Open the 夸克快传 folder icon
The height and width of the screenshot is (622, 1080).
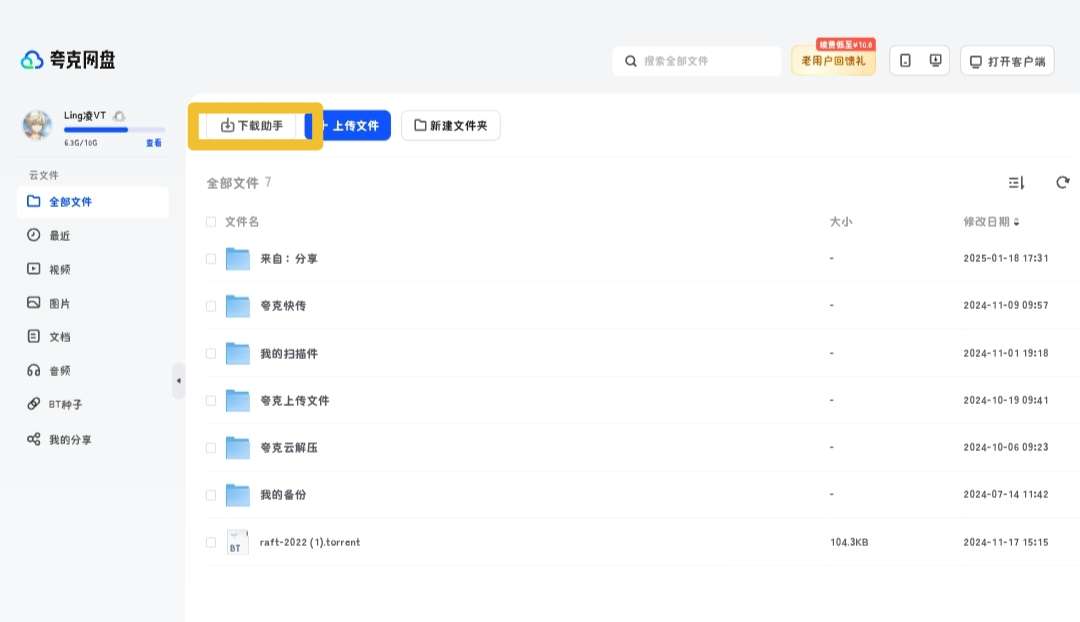coord(237,306)
